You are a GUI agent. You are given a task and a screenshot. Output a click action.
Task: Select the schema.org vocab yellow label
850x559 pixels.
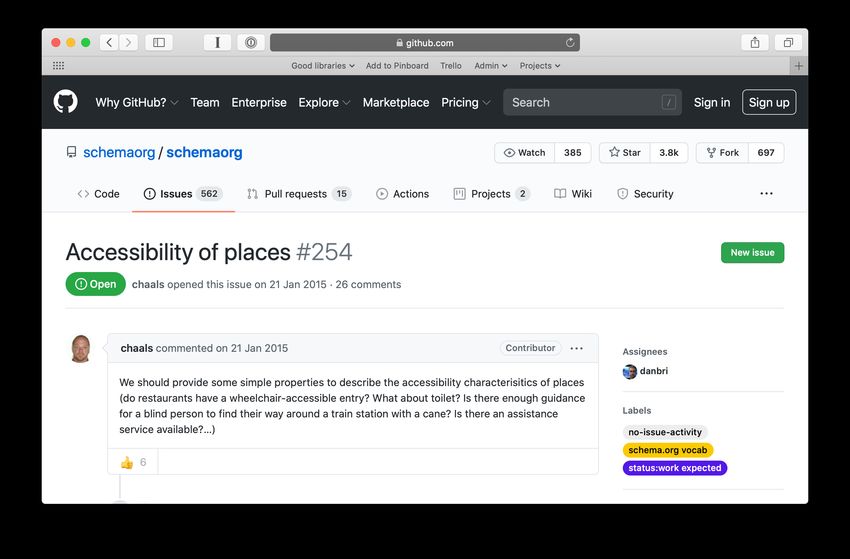tap(668, 450)
